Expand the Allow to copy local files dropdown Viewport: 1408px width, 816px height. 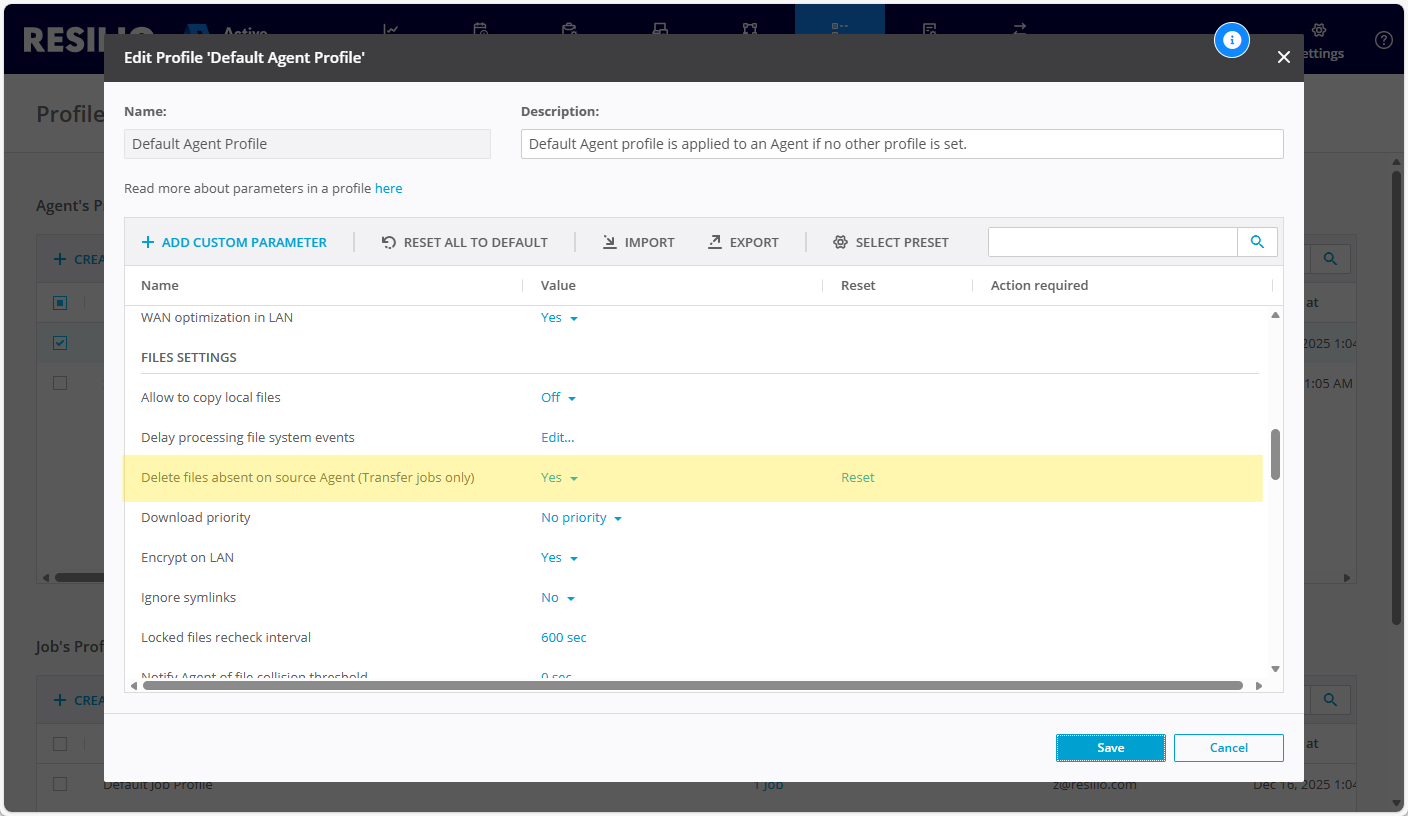point(558,398)
